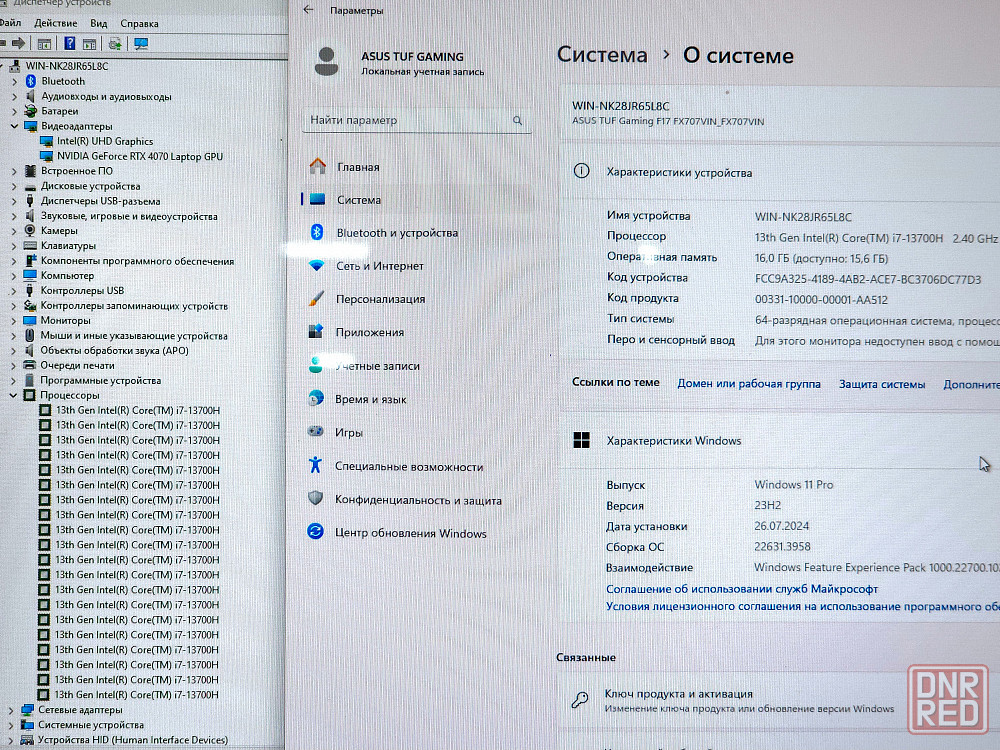
Task: Click the Сеть и Интернет Wi-Fi icon
Action: tap(316, 265)
